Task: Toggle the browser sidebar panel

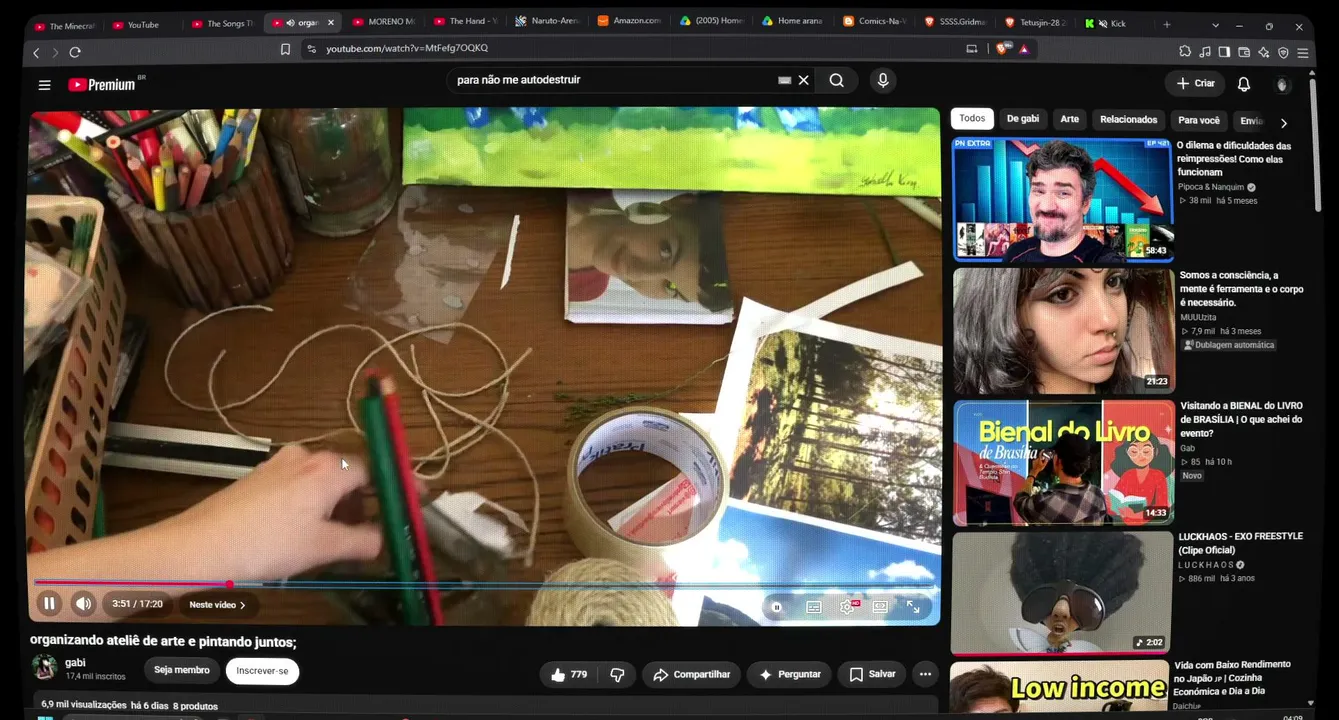Action: (x=1224, y=52)
